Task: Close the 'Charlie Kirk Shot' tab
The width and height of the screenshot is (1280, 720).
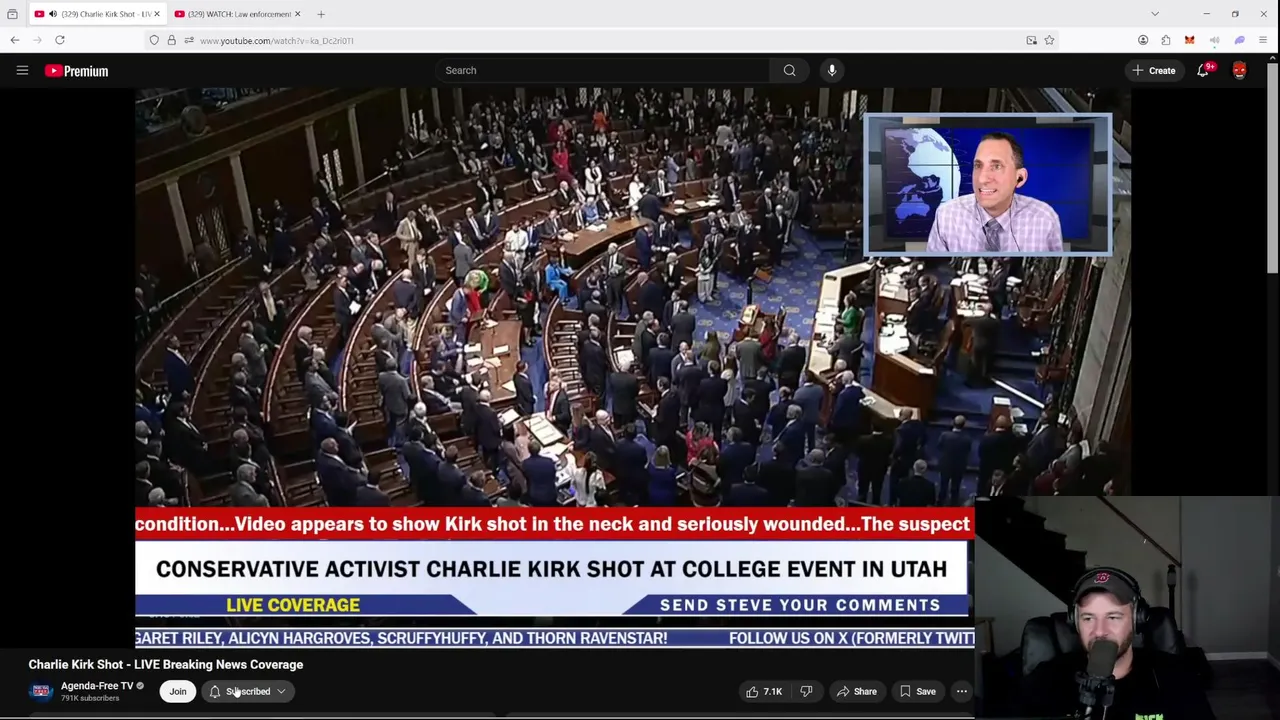Action: click(157, 14)
